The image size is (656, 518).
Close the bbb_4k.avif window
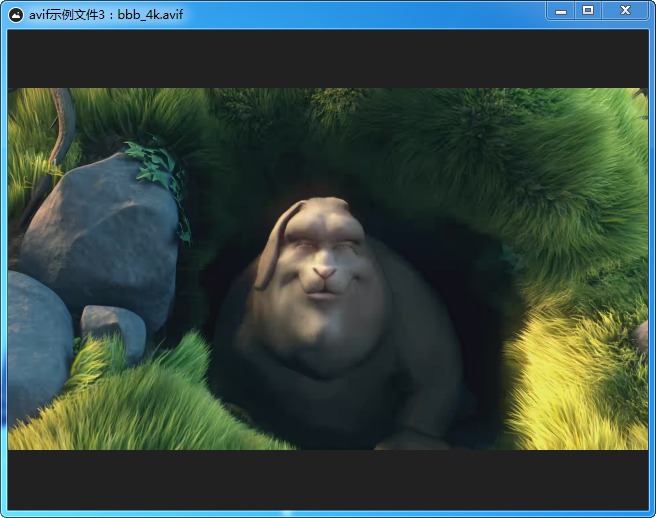click(x=625, y=11)
